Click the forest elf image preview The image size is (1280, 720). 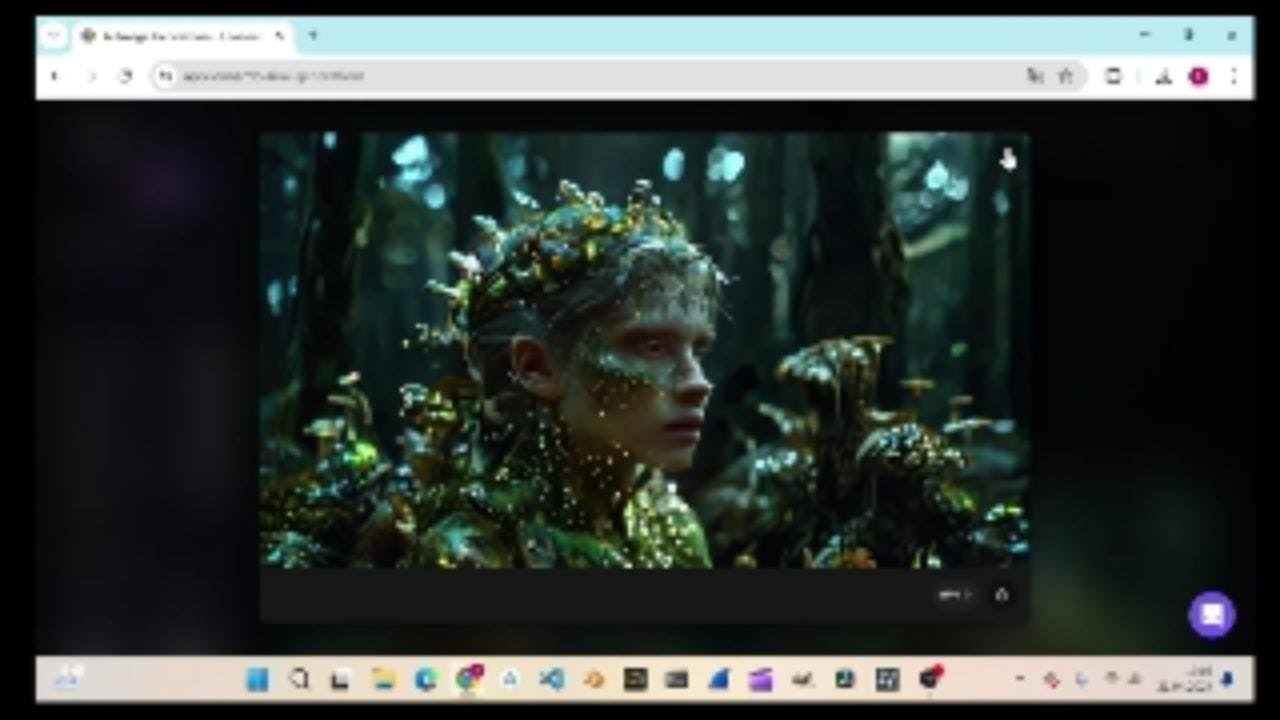click(x=644, y=350)
